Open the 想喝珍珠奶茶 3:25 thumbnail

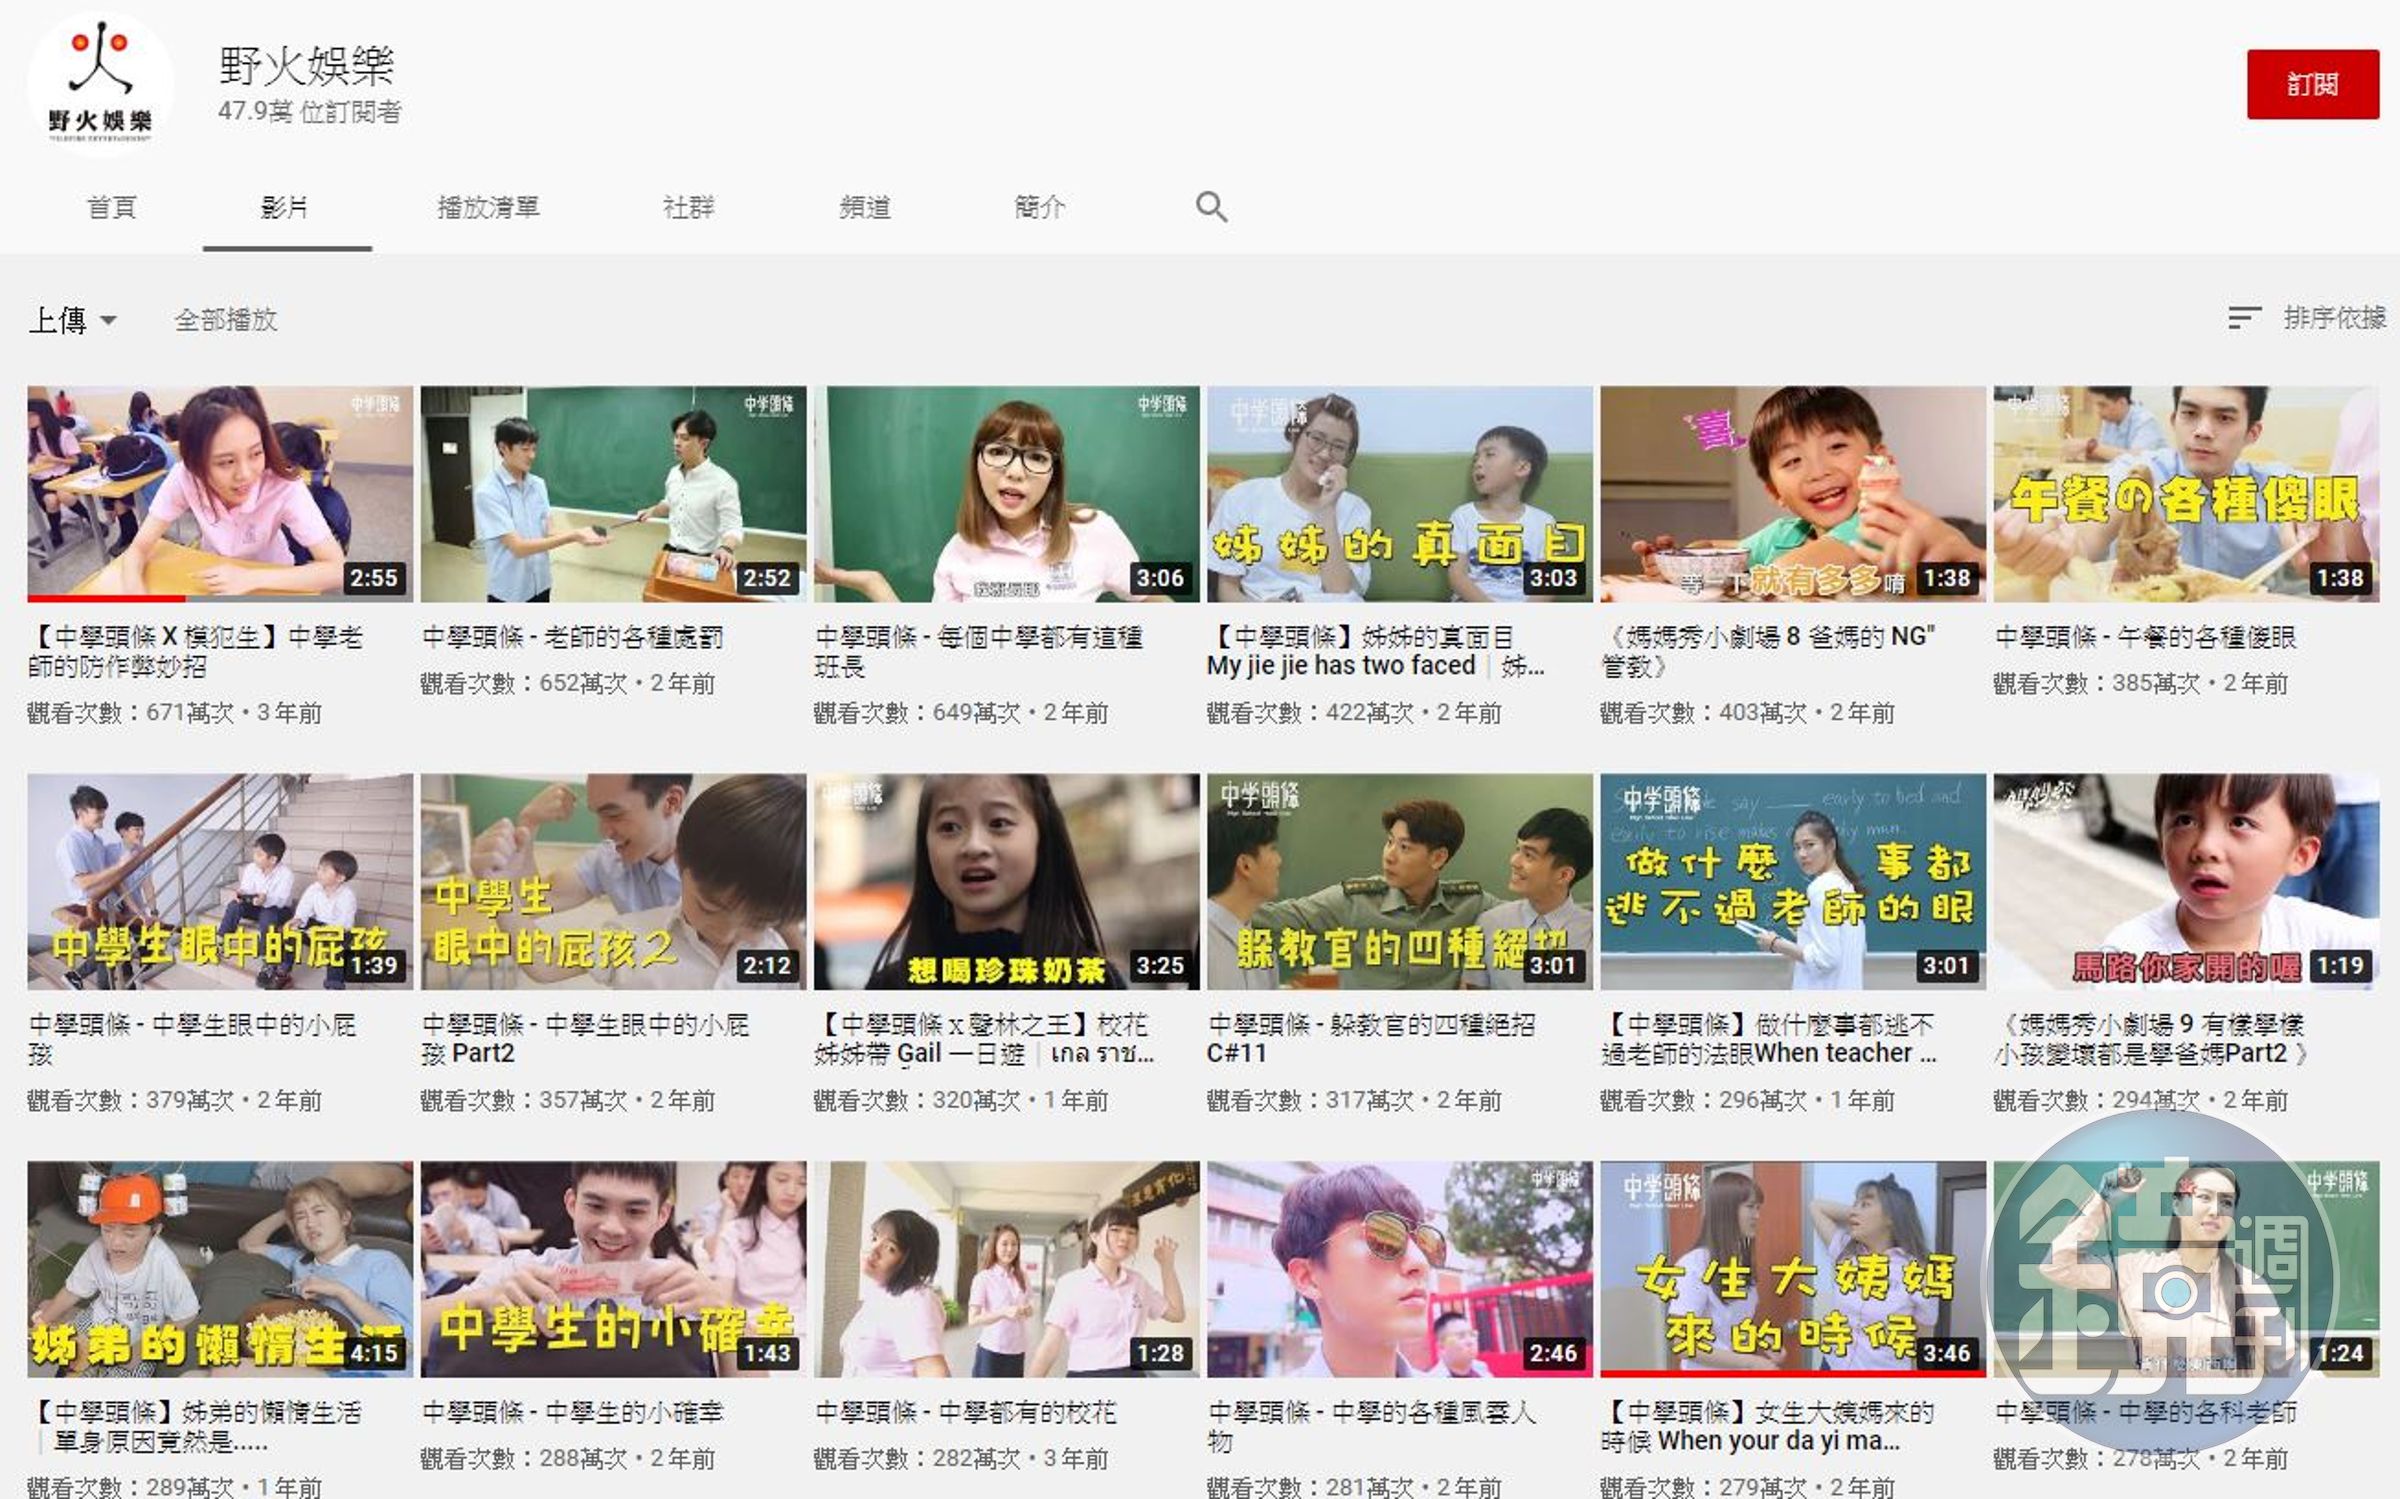coord(1006,881)
